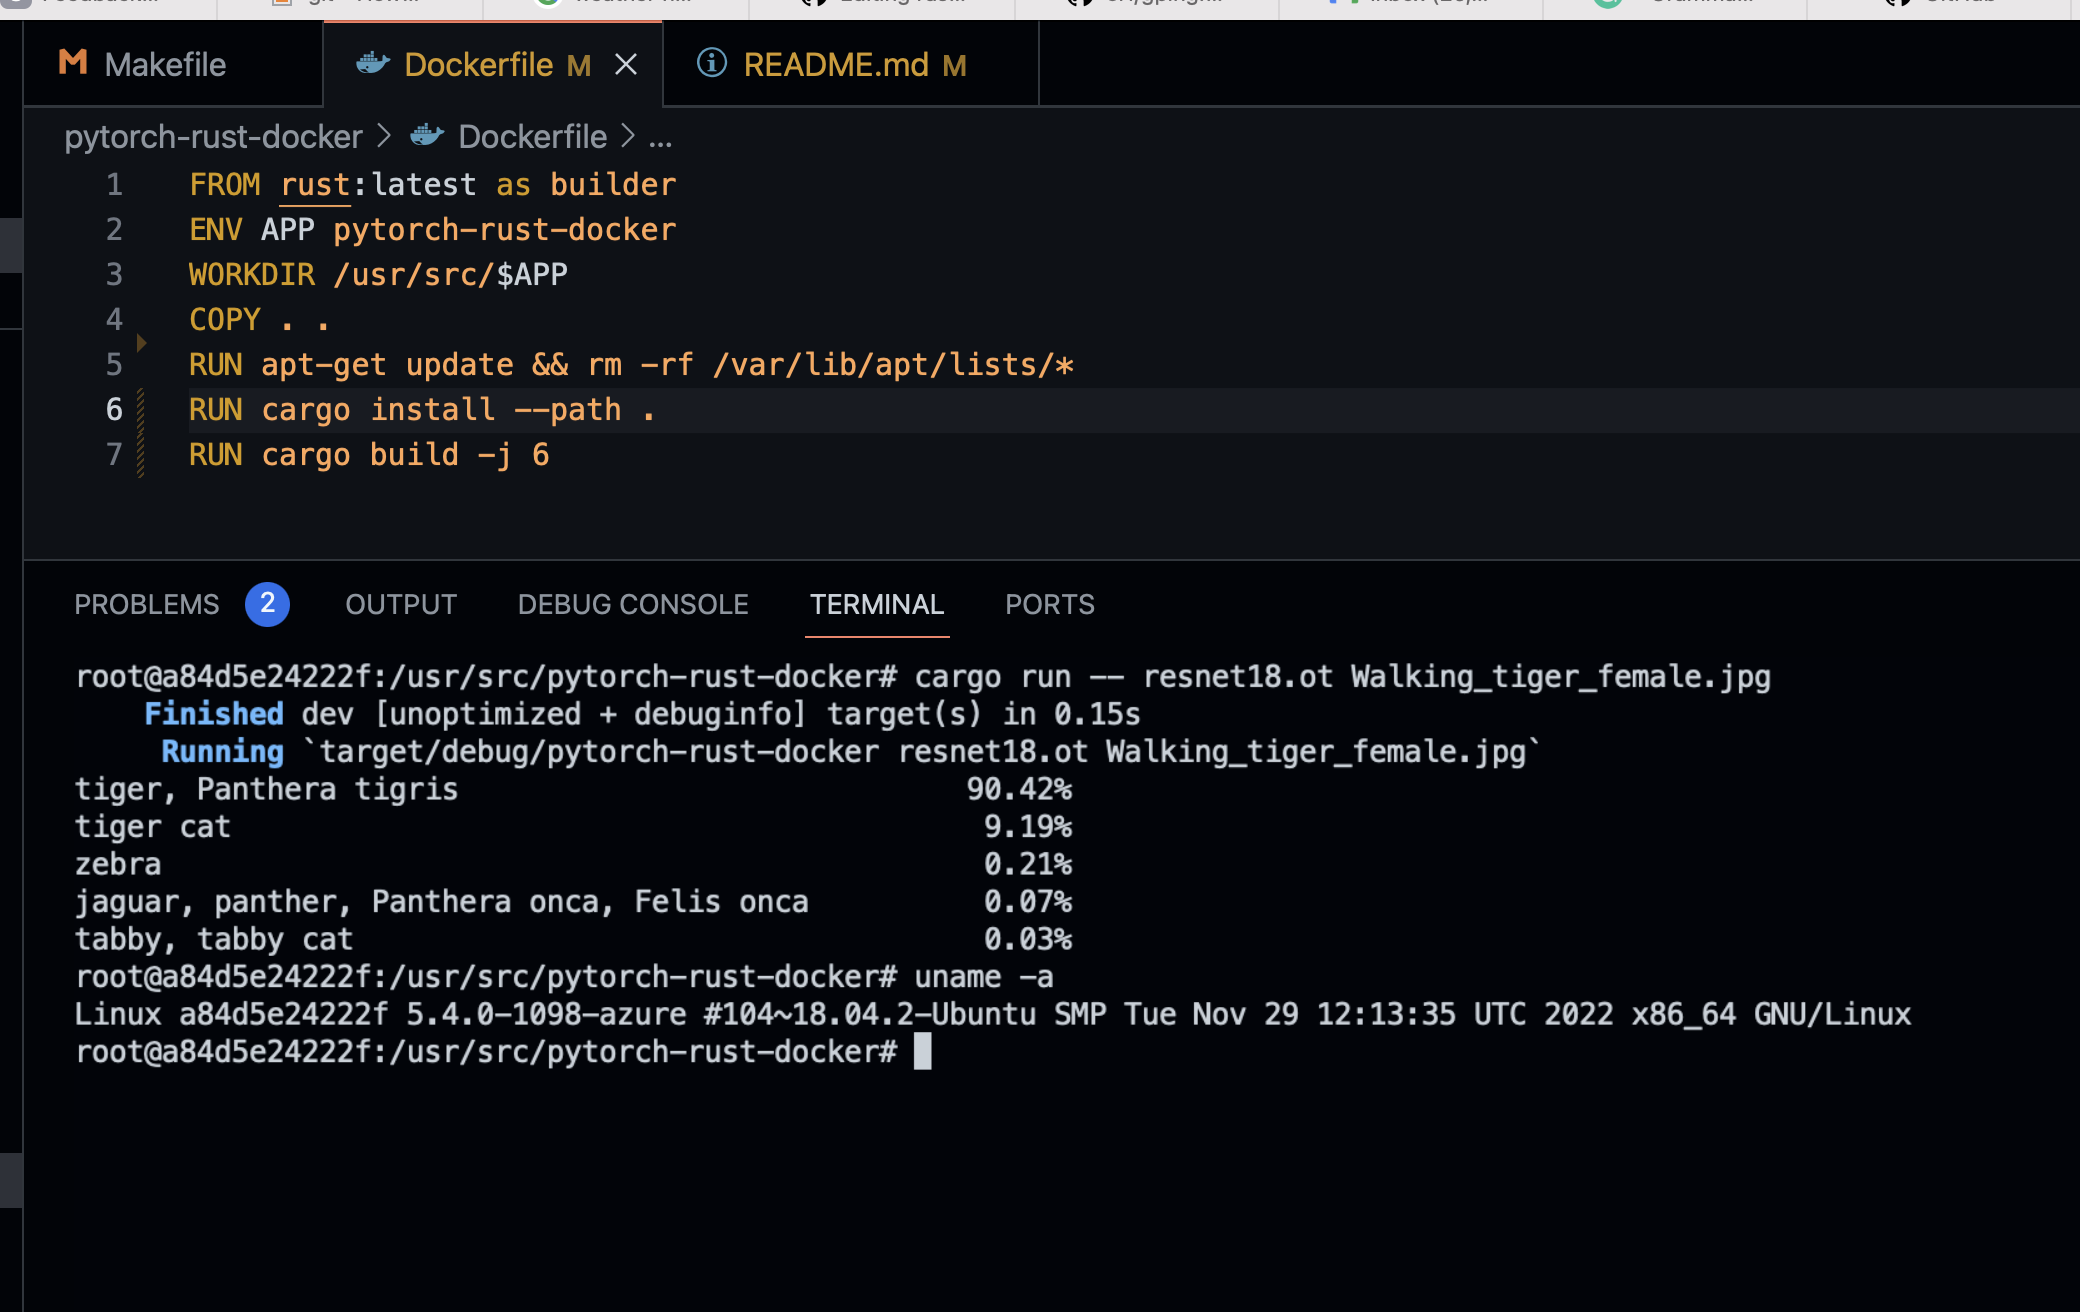The width and height of the screenshot is (2080, 1312).
Task: Click the Linux kernel version output line
Action: tap(992, 1014)
